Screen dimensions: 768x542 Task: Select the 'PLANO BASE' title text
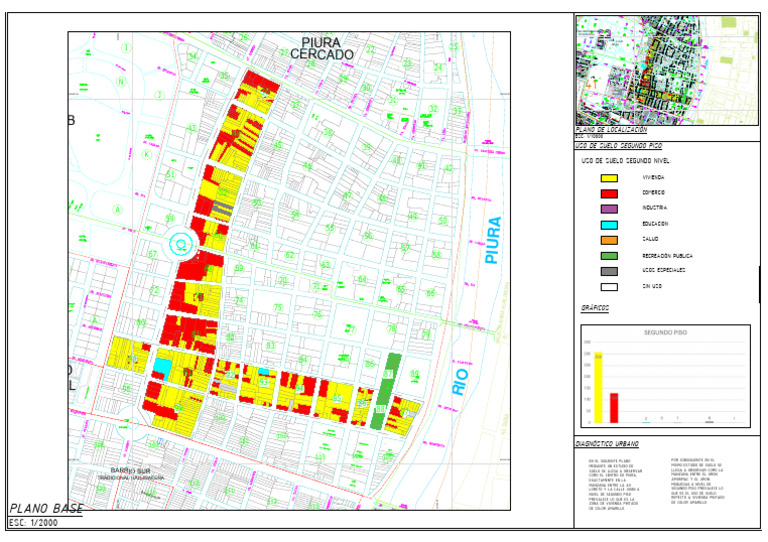pos(47,509)
